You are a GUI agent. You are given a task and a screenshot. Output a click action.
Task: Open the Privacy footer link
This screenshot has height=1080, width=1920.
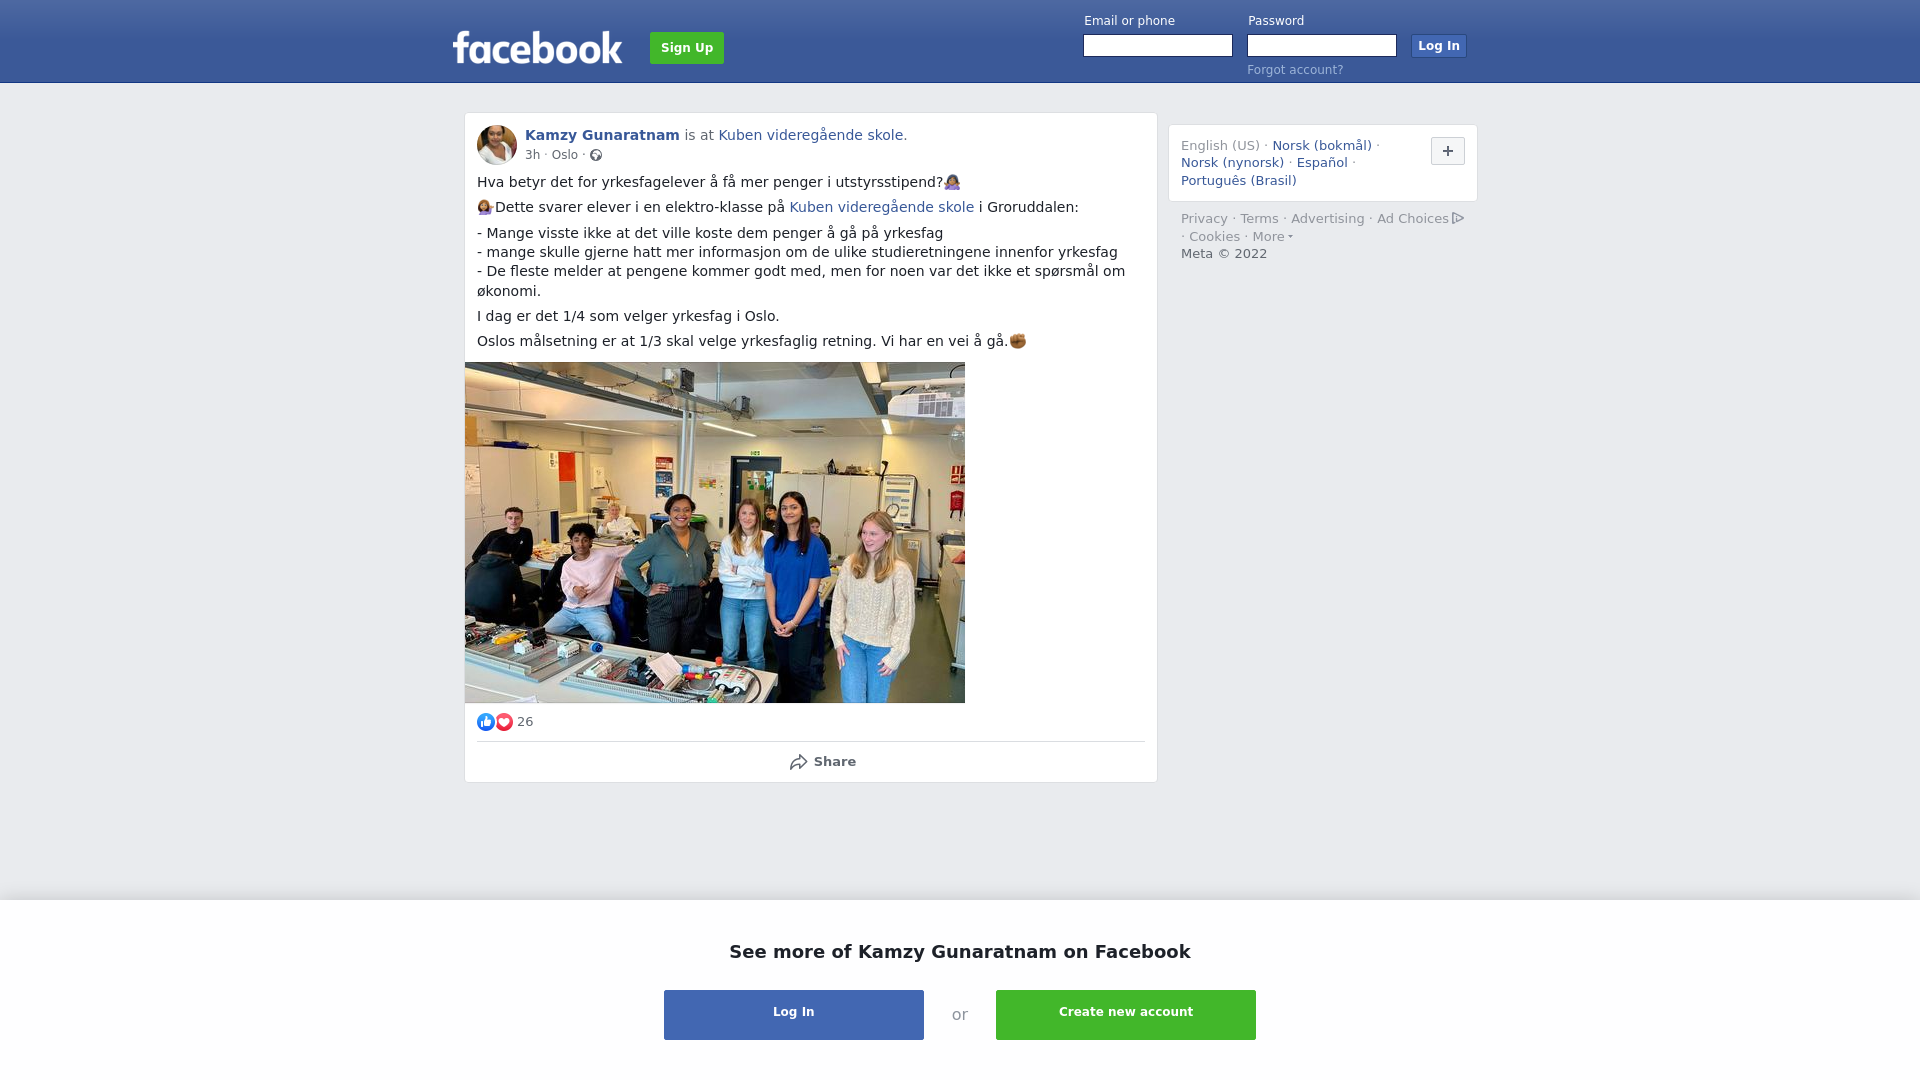click(x=1204, y=219)
